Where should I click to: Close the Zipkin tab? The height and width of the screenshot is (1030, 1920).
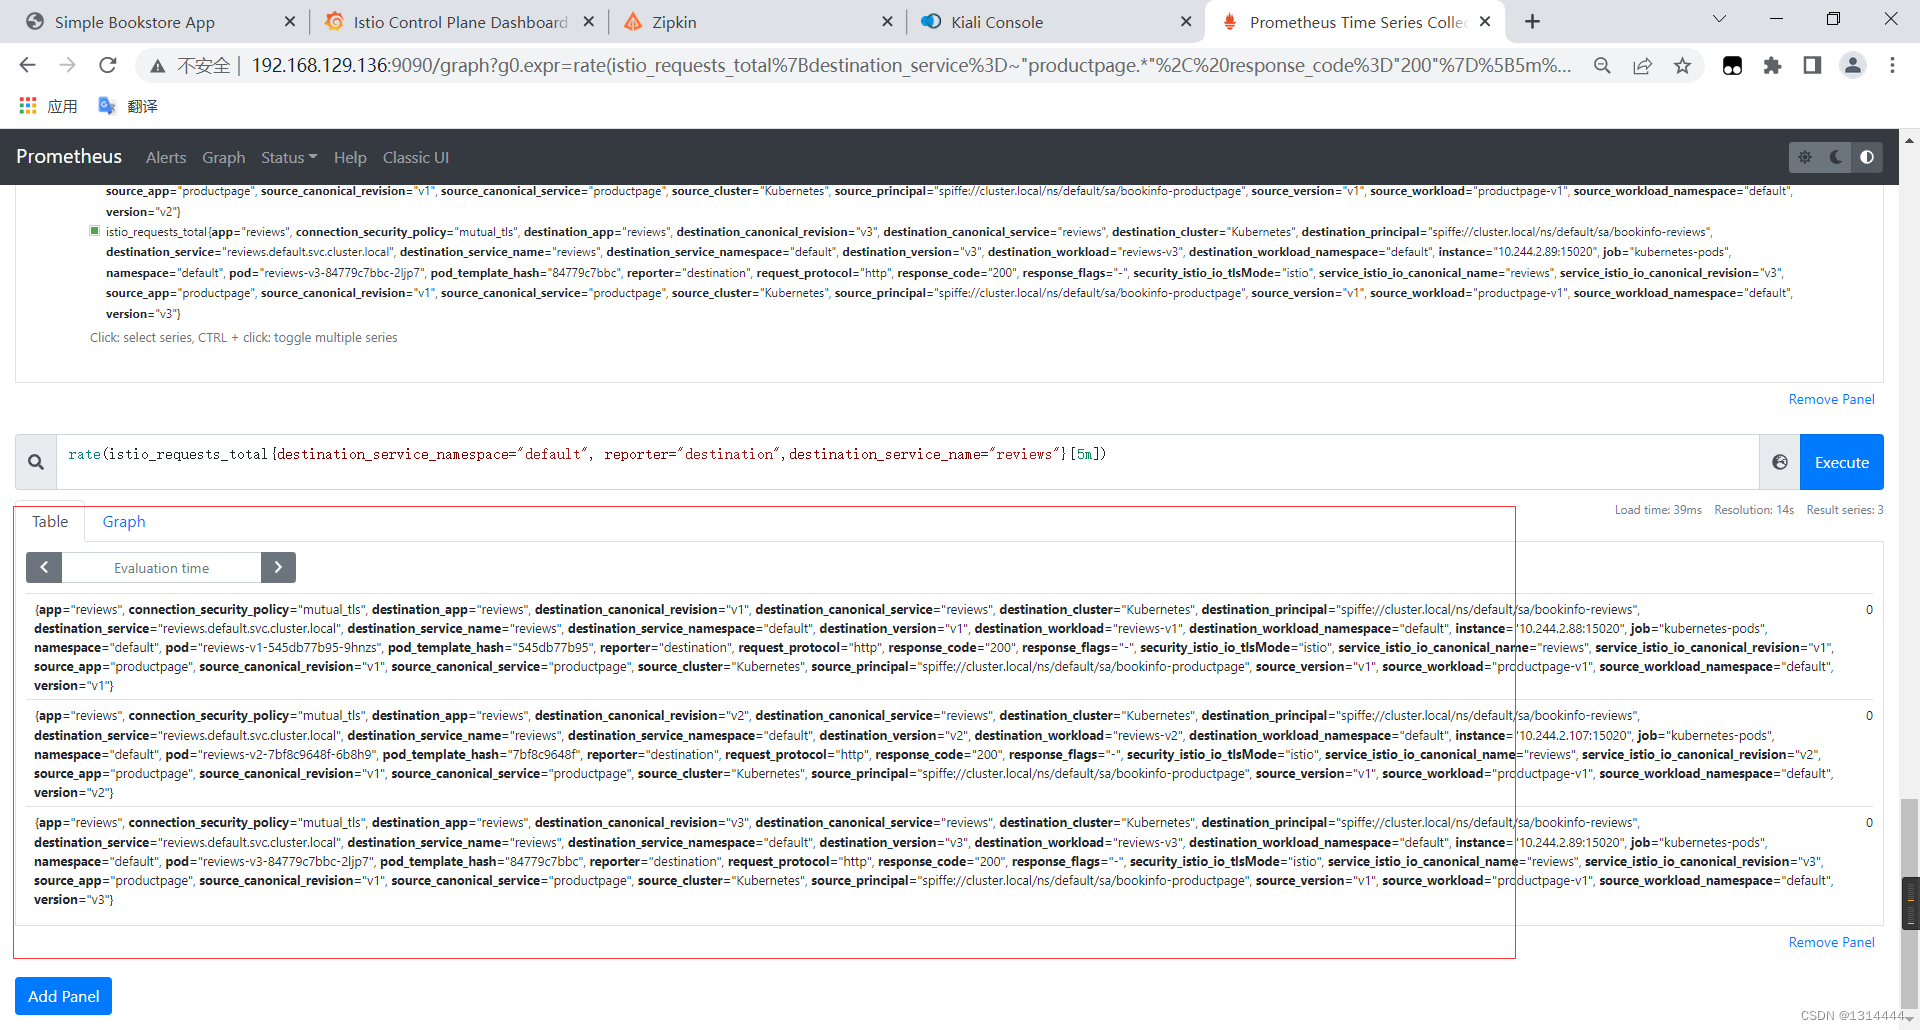coord(887,22)
